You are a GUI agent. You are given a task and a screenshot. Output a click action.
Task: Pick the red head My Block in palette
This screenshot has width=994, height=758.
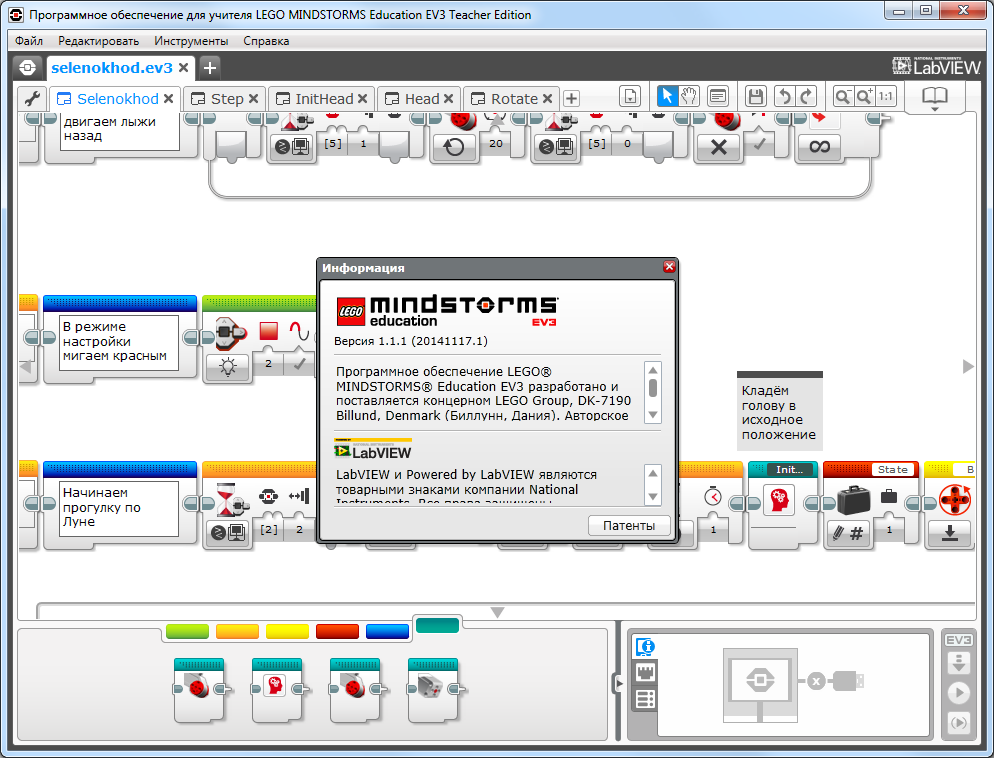click(277, 691)
